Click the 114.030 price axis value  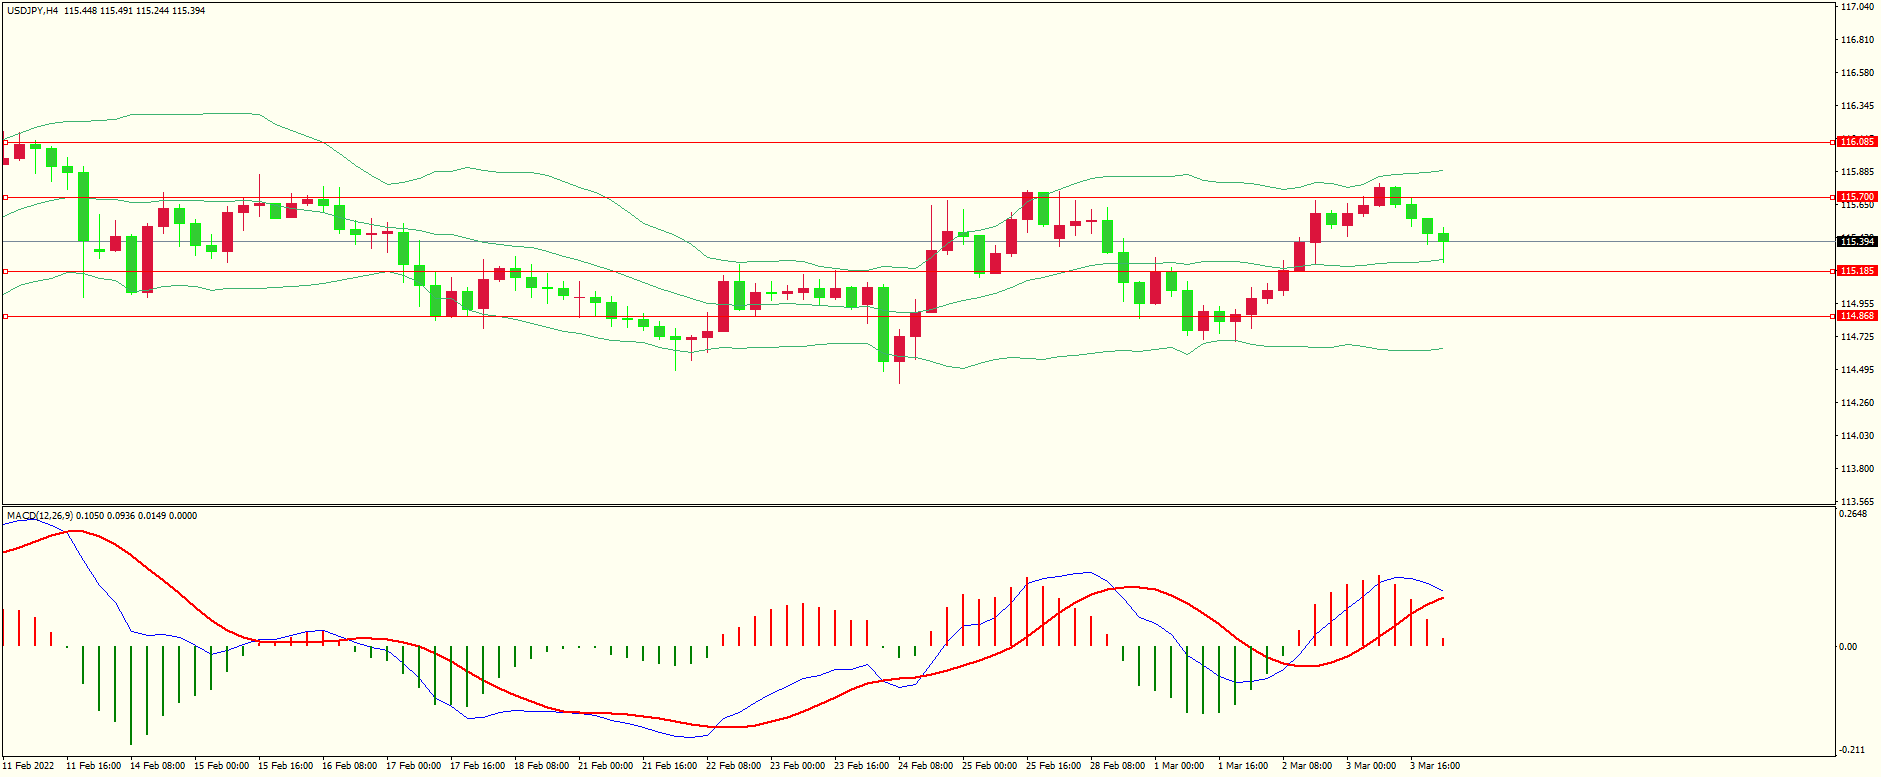(x=1857, y=436)
